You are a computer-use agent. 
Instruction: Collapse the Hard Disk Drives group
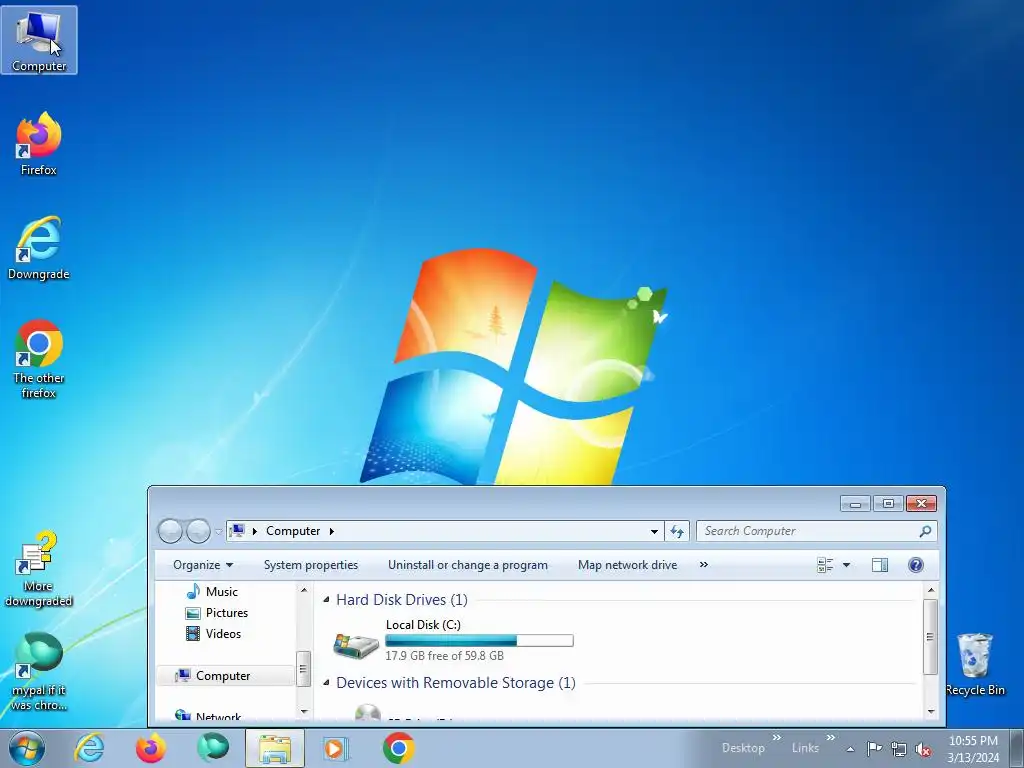click(x=326, y=600)
